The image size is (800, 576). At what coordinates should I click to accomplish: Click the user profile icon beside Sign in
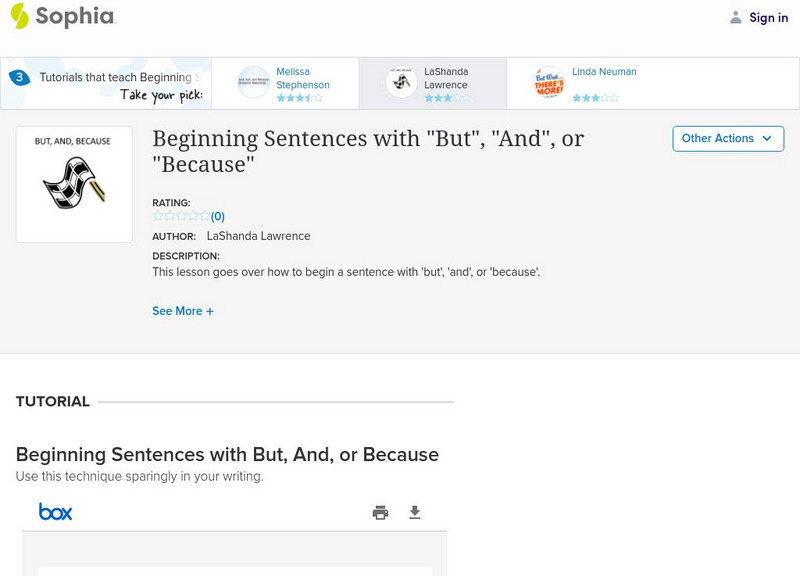tap(736, 17)
